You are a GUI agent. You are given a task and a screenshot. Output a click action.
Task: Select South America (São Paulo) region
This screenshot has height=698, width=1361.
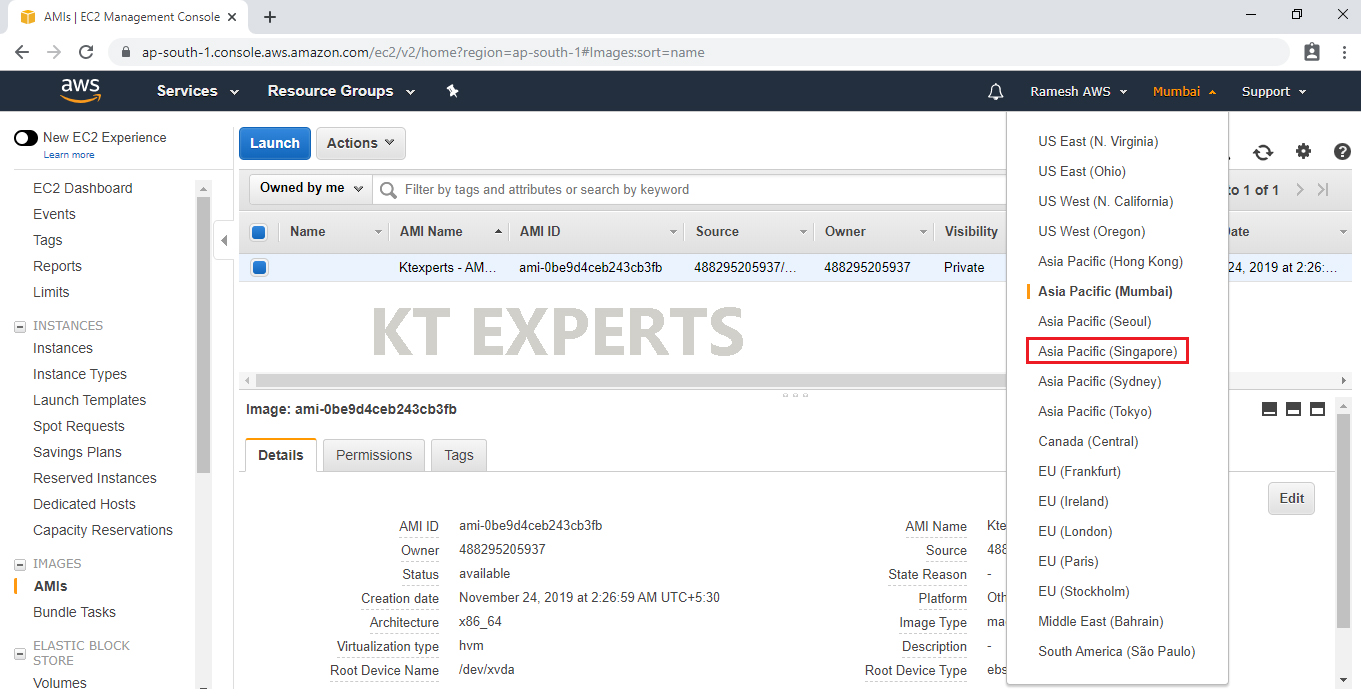(x=1117, y=651)
